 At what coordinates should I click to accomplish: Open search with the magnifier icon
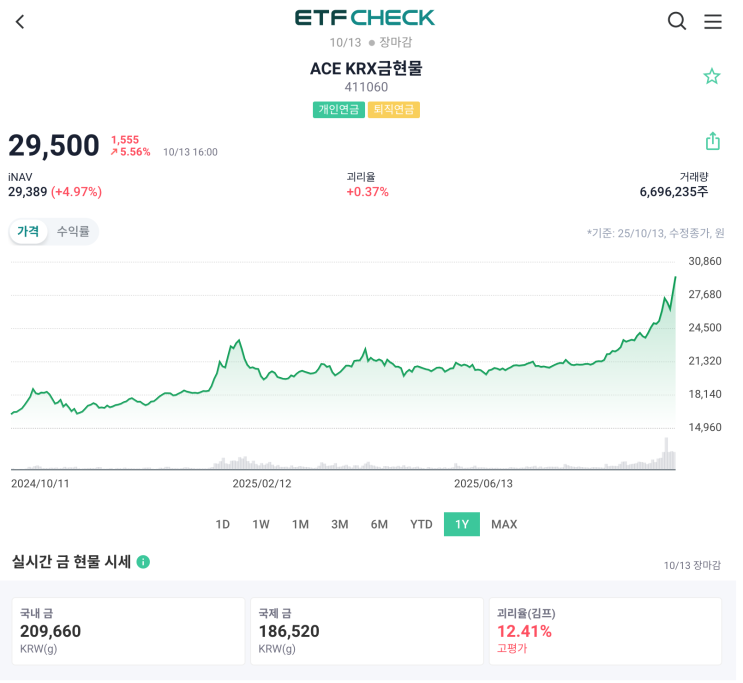[677, 21]
